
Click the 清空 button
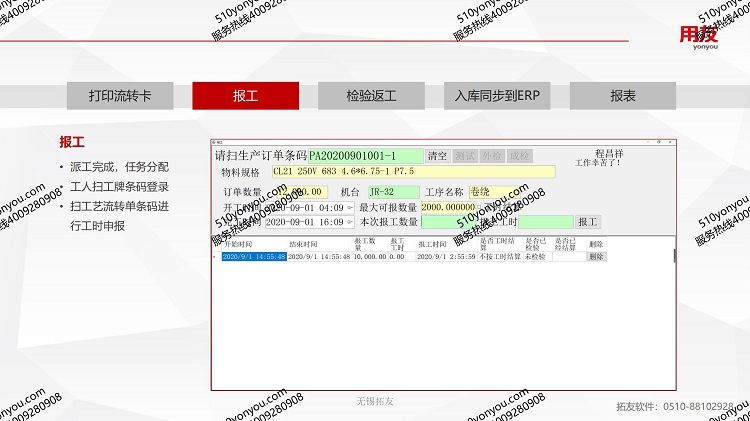[438, 156]
